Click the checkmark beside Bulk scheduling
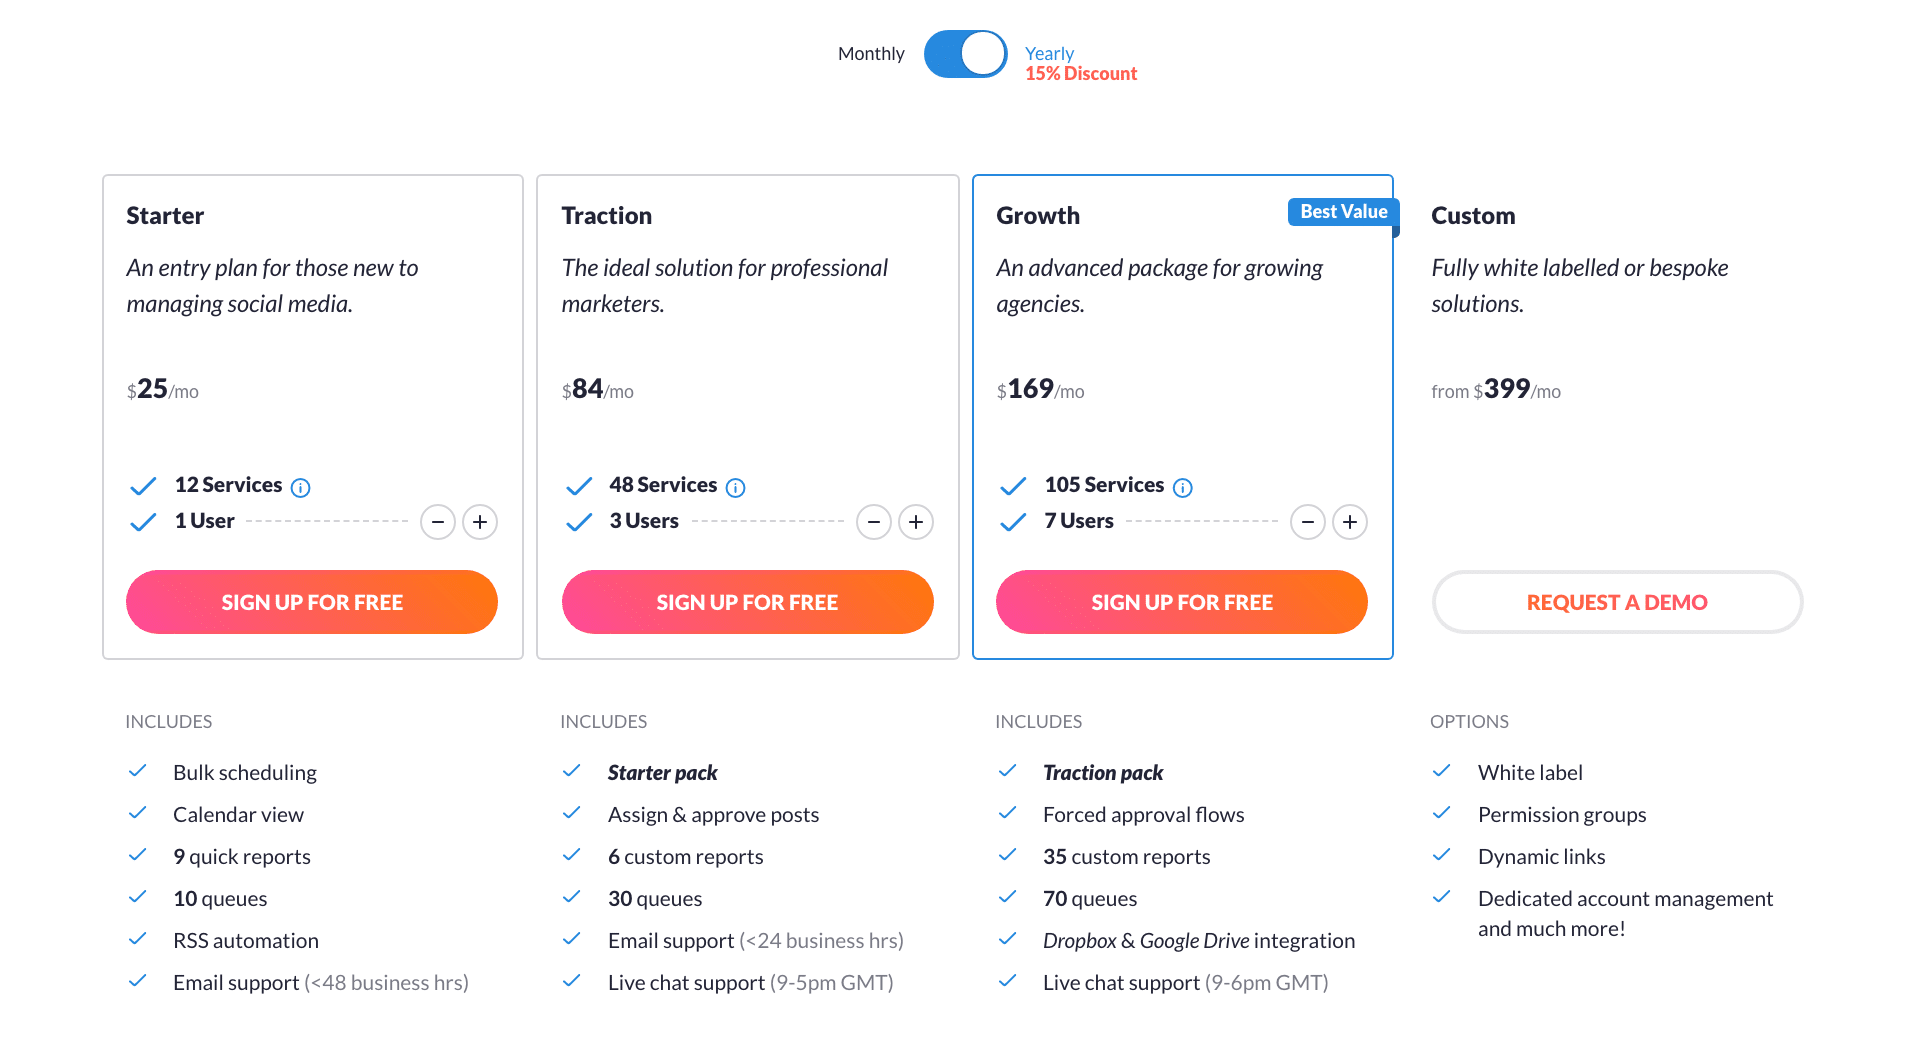Image resolution: width=1912 pixels, height=1042 pixels. [138, 771]
